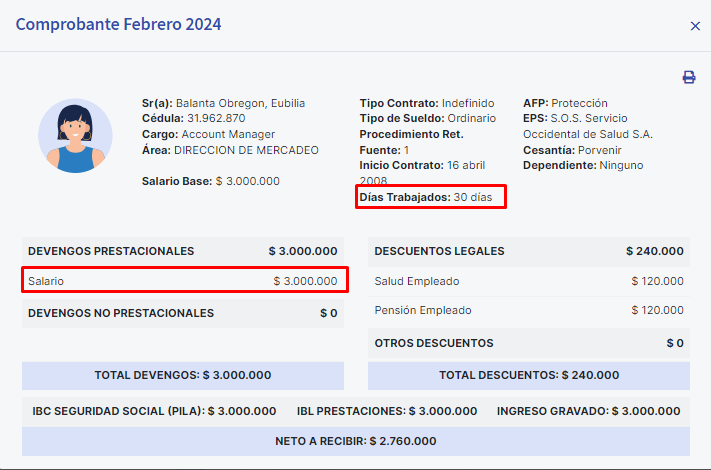711x470 pixels.
Task: Click the Salario row under devengos
Action: pos(185,281)
